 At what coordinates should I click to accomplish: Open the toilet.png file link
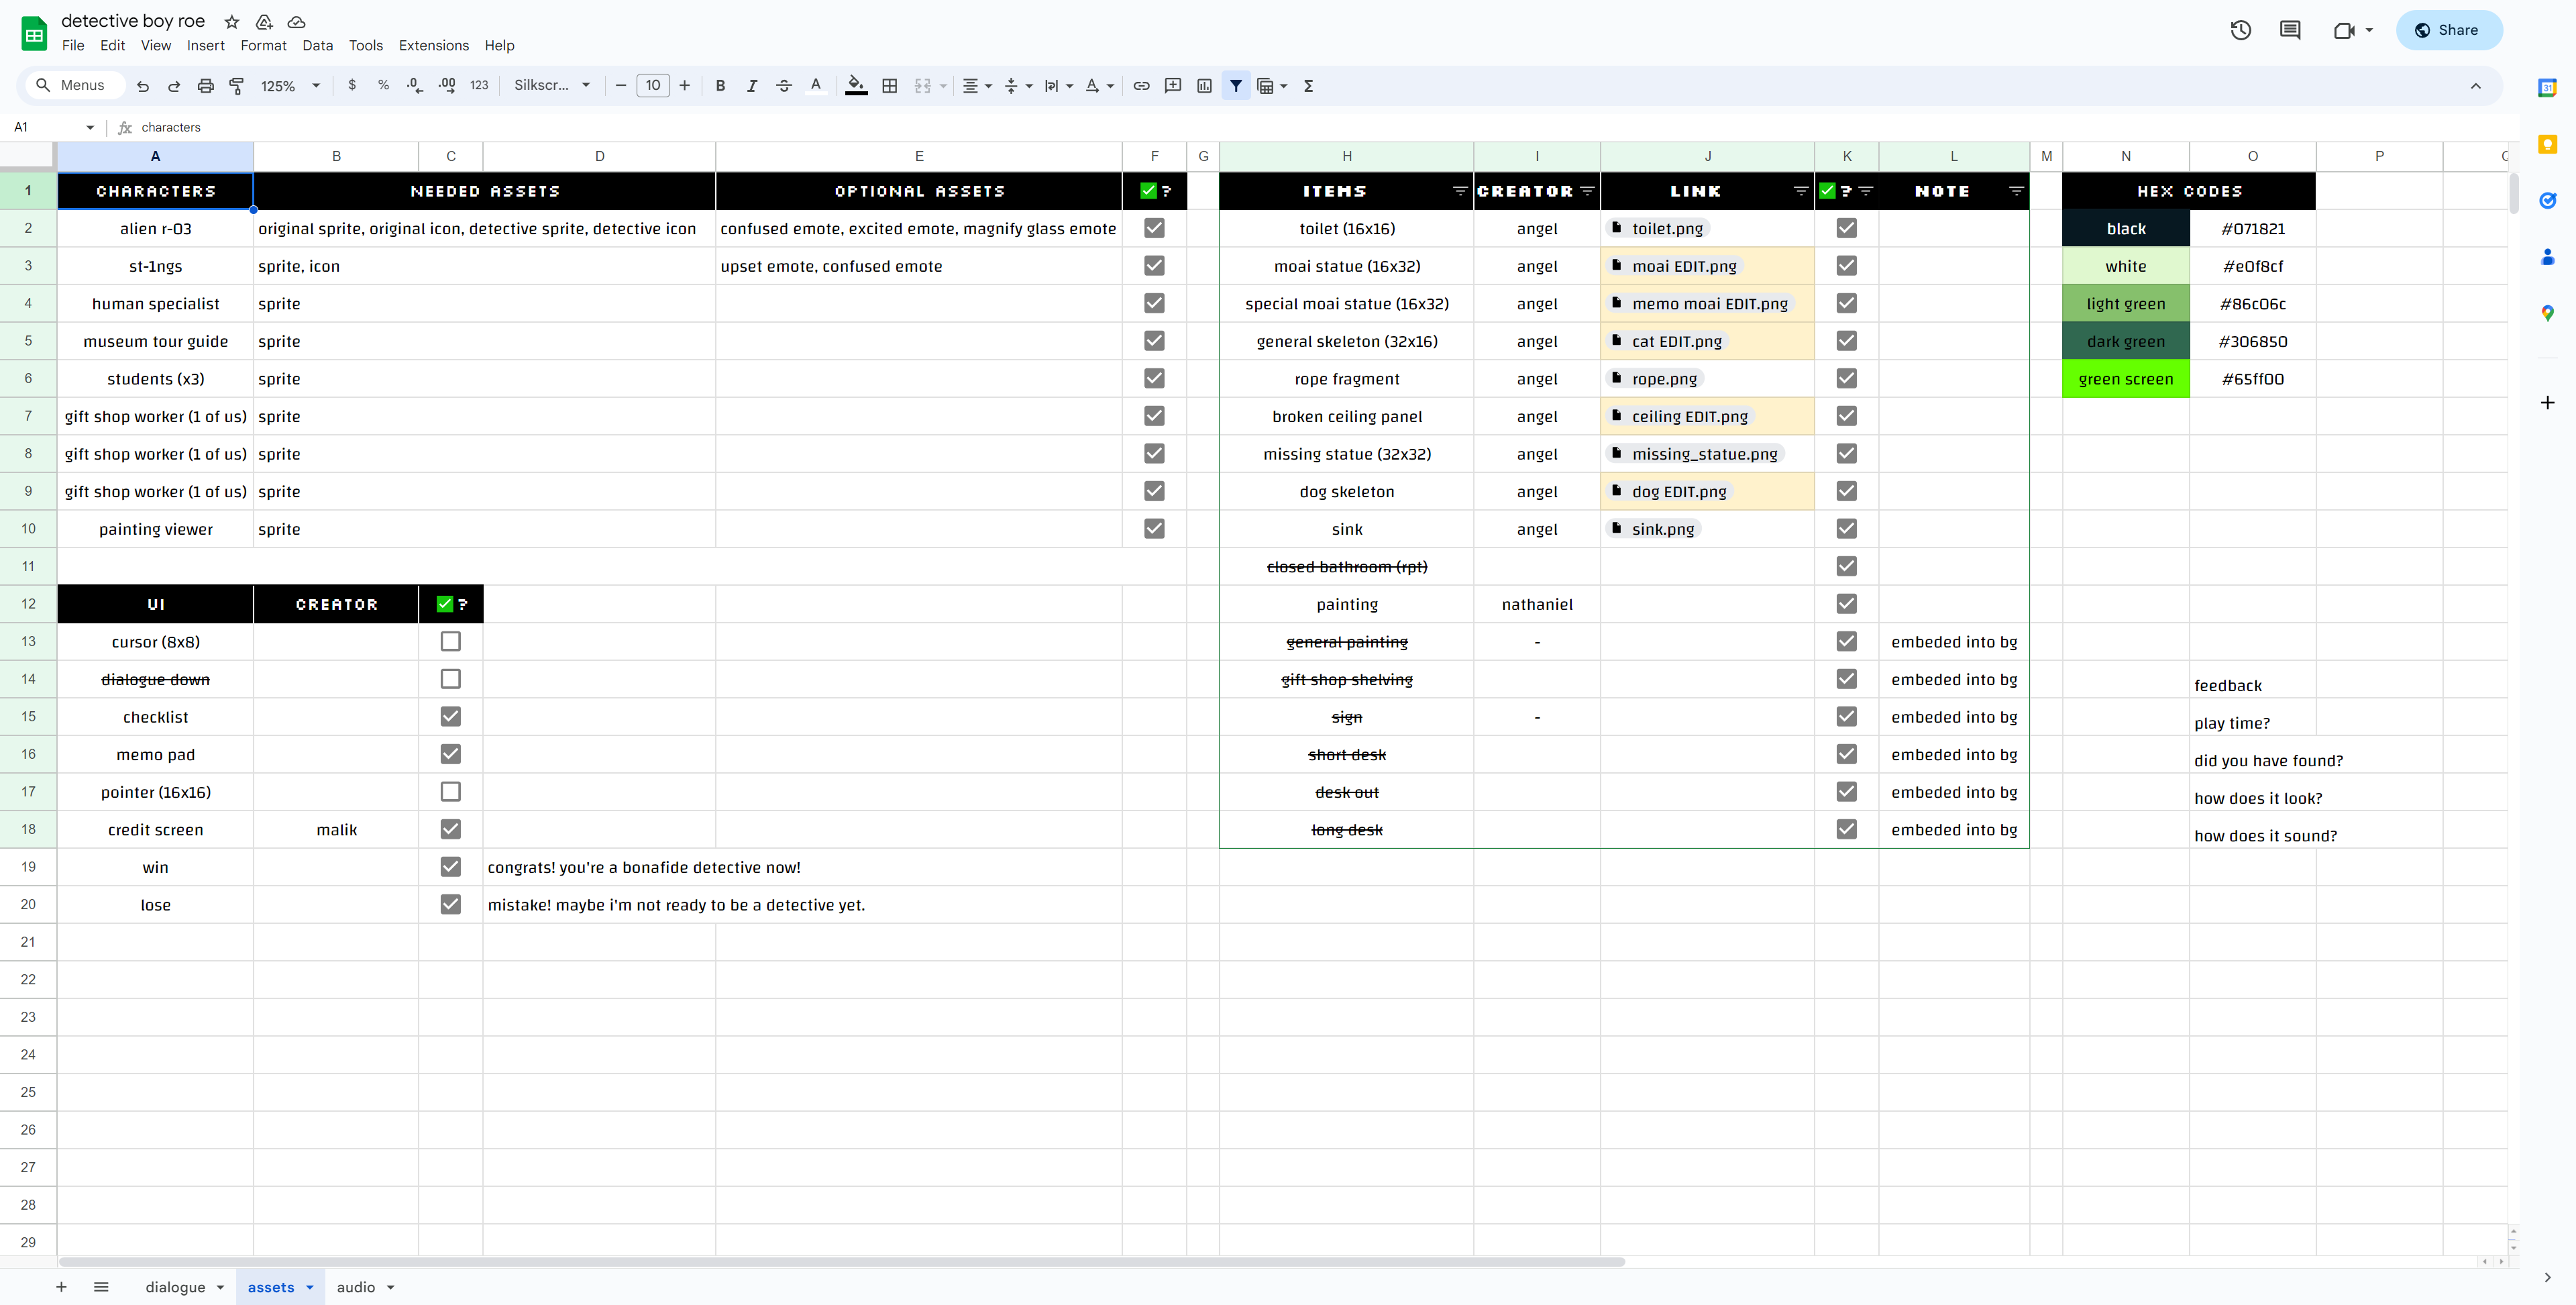(1657, 228)
